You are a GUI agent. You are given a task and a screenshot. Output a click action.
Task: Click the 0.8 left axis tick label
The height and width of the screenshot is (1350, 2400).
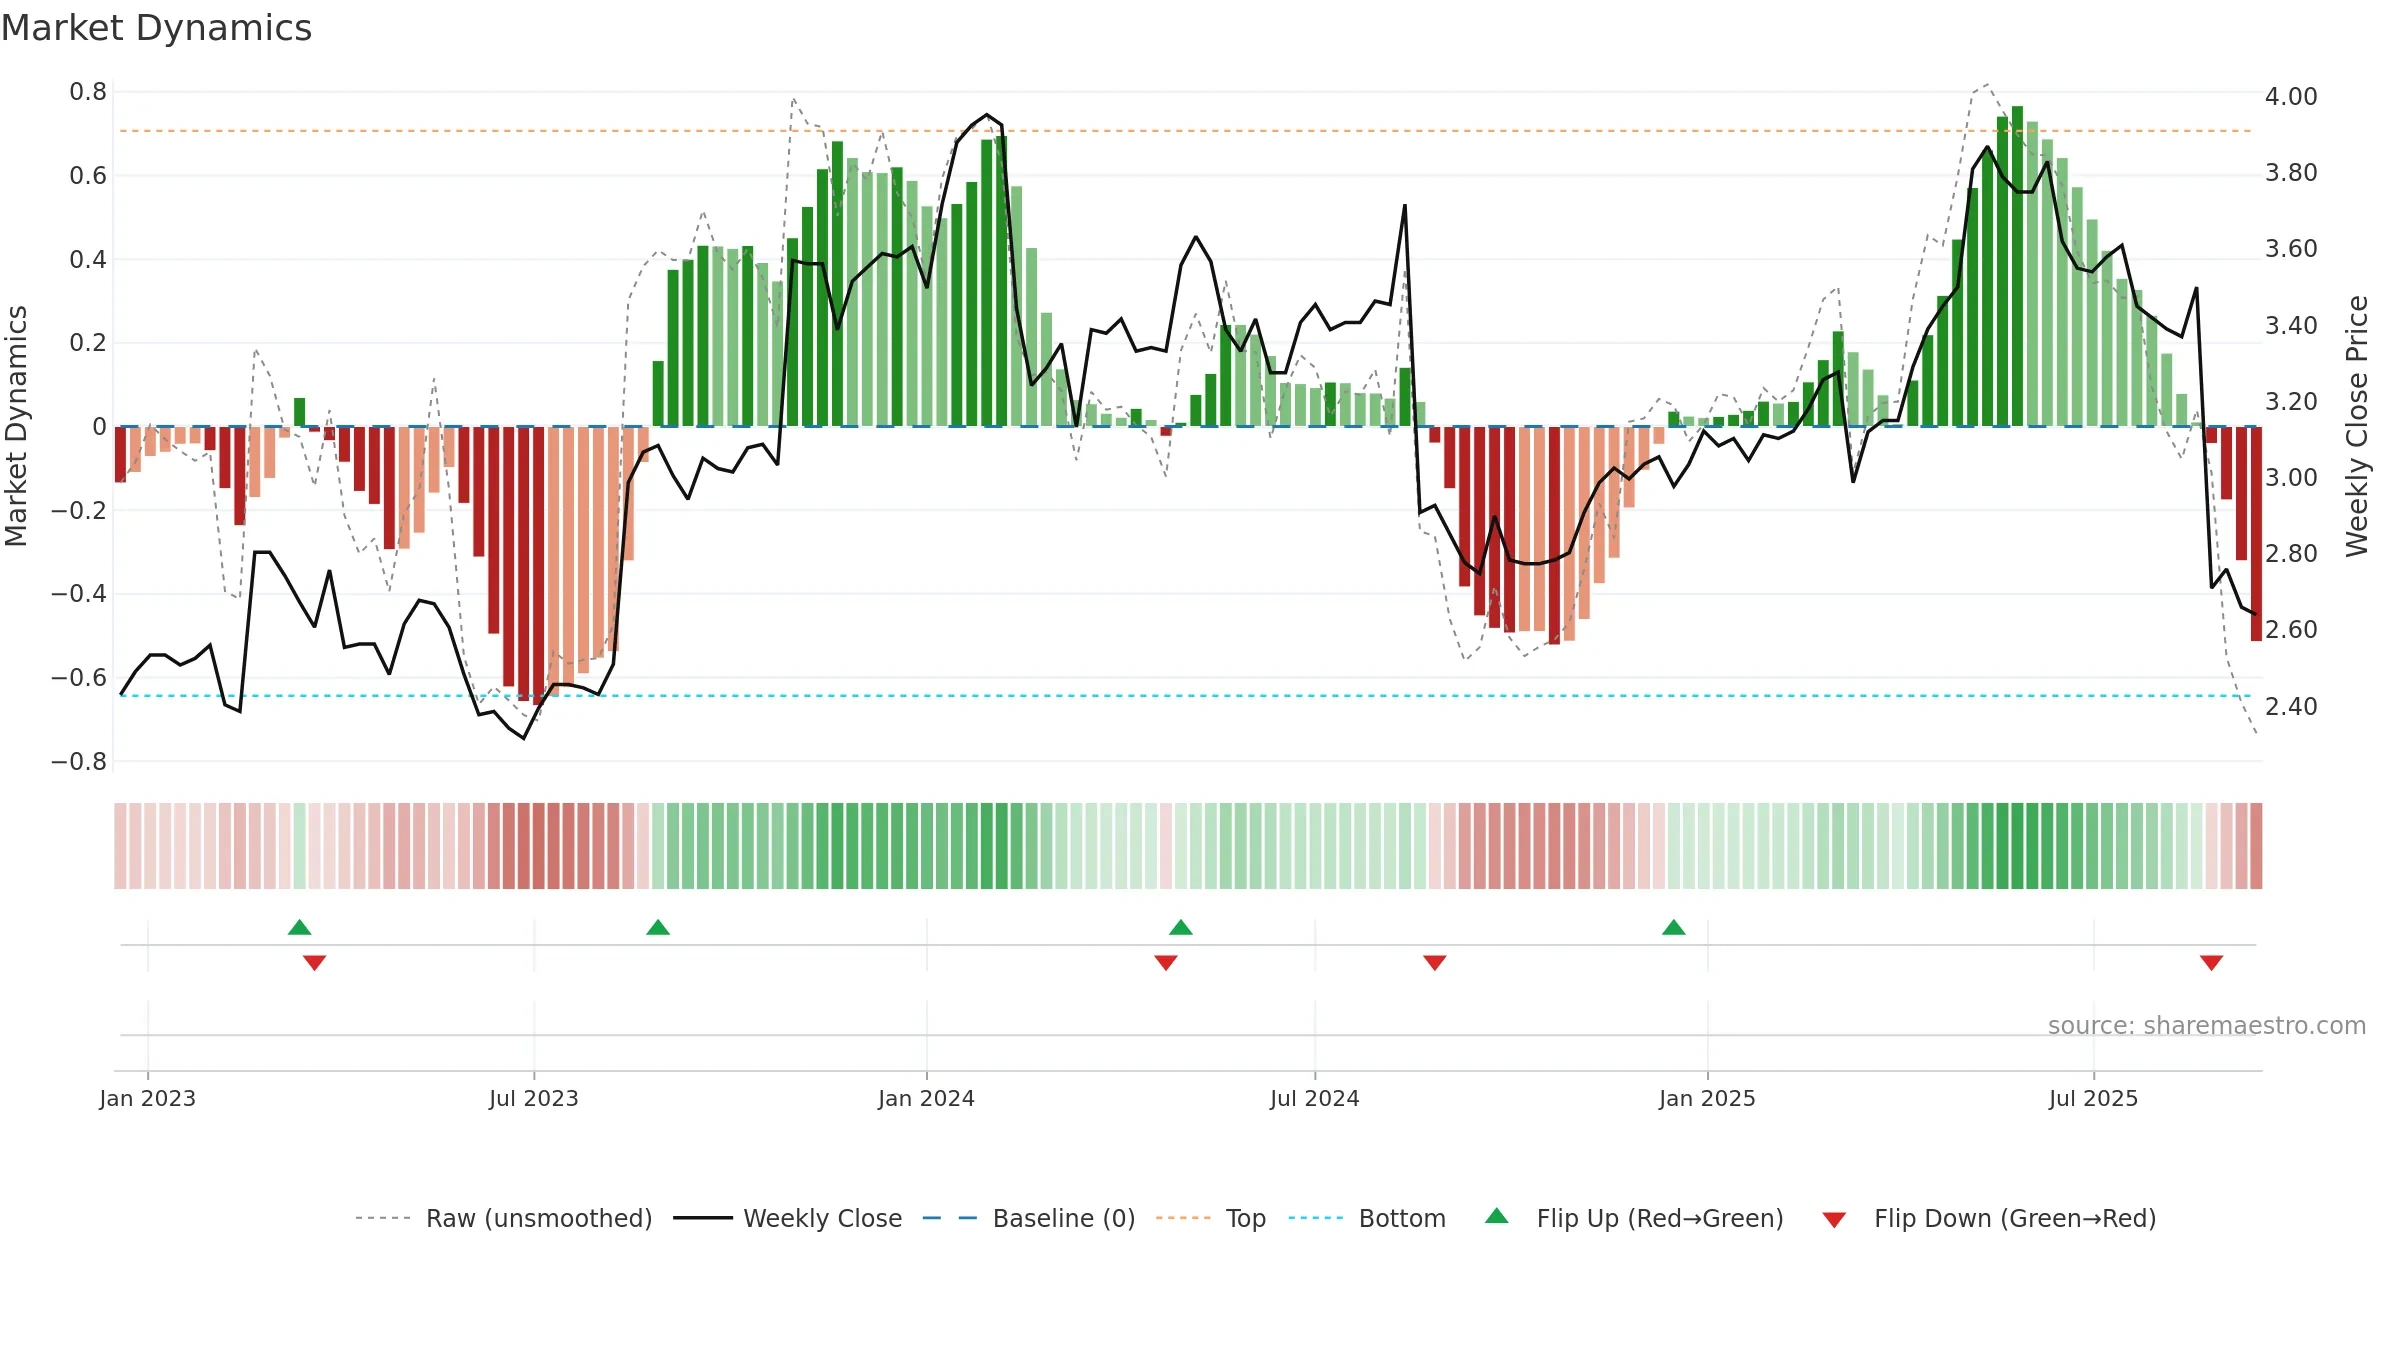click(88, 92)
